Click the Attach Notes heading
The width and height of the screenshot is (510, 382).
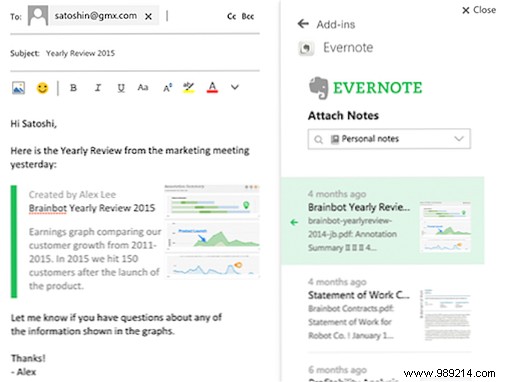[343, 116]
